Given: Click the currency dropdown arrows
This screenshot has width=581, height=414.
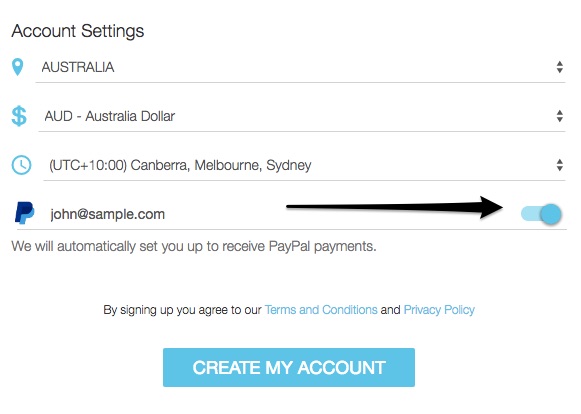Looking at the screenshot, I should click(560, 116).
